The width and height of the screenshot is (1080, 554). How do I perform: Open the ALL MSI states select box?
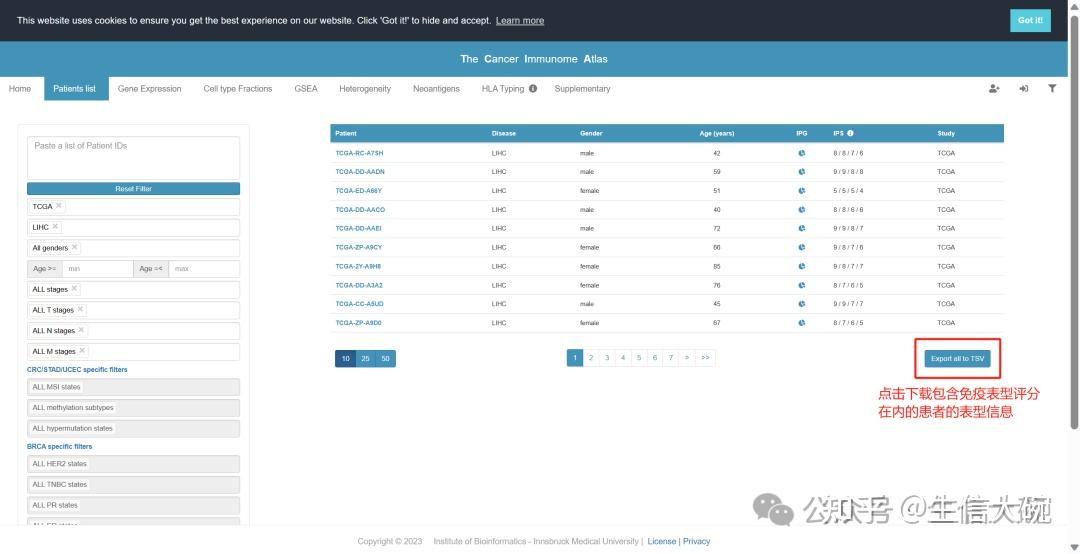pos(134,387)
